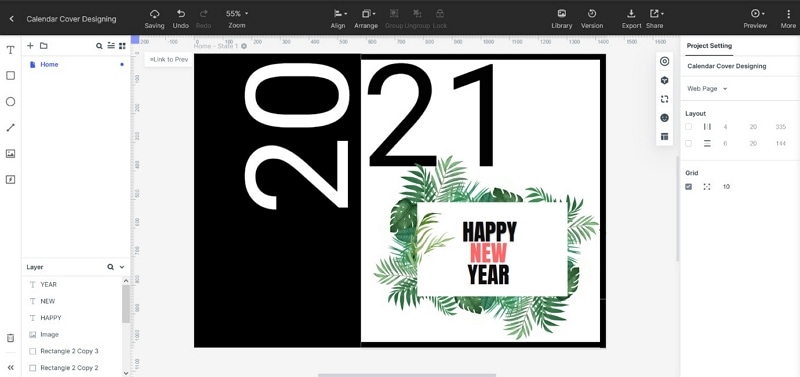
Task: Switch pages to grid thumbnail view
Action: click(x=122, y=46)
